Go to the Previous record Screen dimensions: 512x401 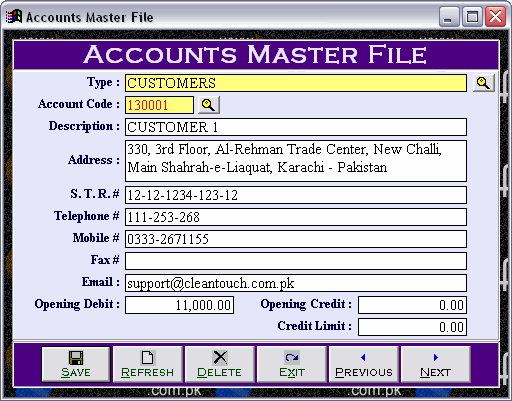[364, 364]
